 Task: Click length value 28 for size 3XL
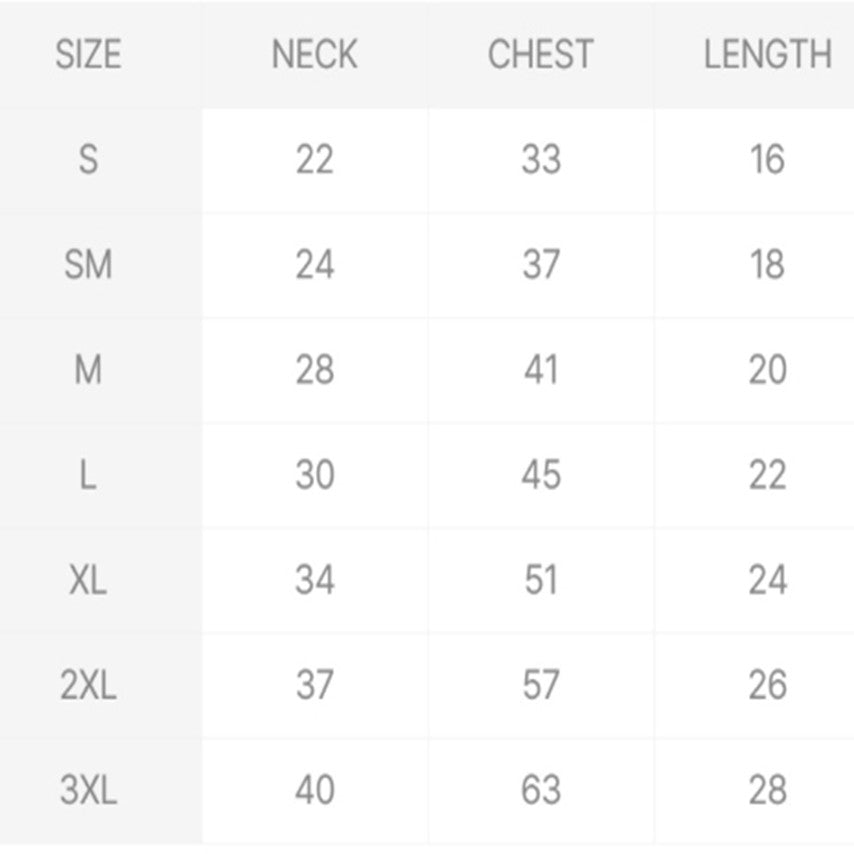(768, 790)
